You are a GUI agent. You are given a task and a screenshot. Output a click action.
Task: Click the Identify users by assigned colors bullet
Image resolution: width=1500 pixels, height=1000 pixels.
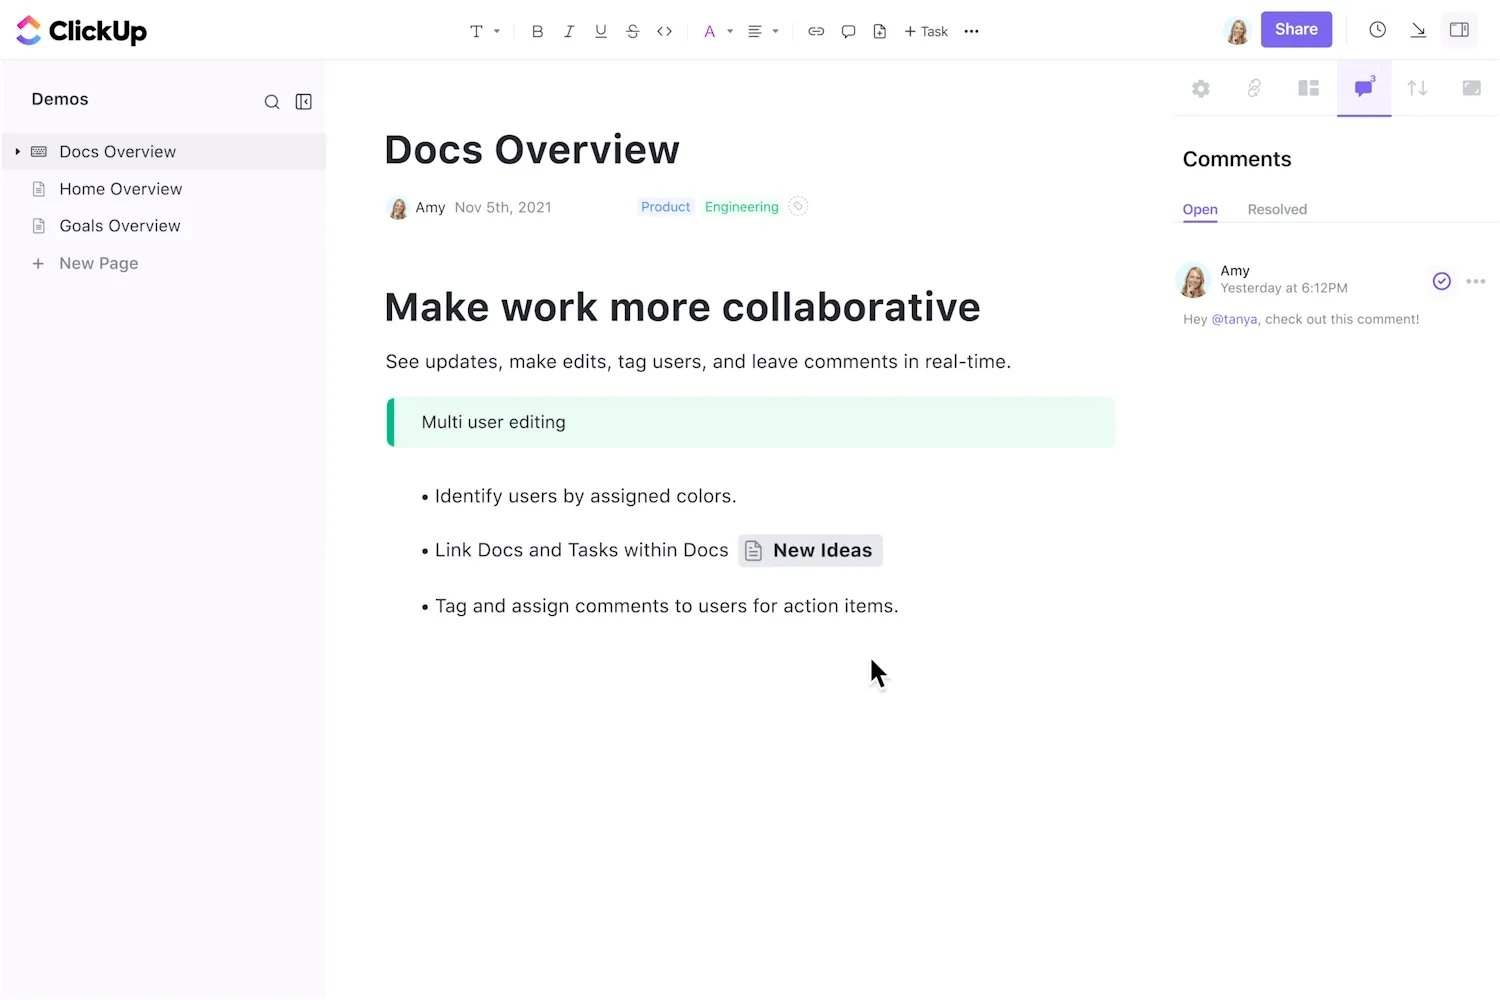(x=585, y=496)
